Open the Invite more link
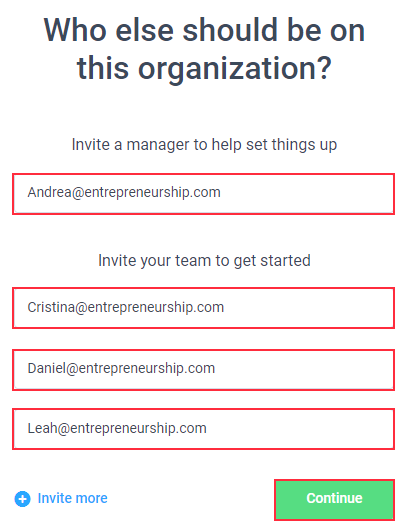This screenshot has height=527, width=403. click(x=61, y=499)
